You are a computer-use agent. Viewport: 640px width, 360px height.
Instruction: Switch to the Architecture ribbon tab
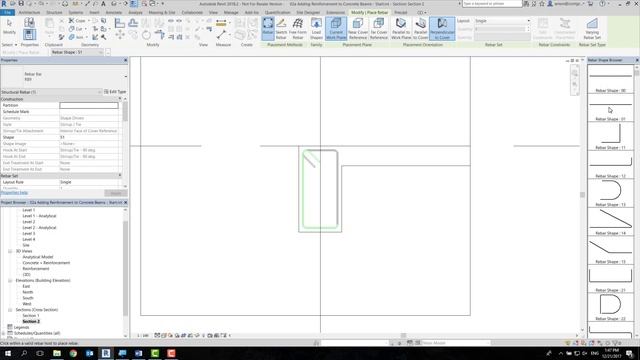pos(29,13)
